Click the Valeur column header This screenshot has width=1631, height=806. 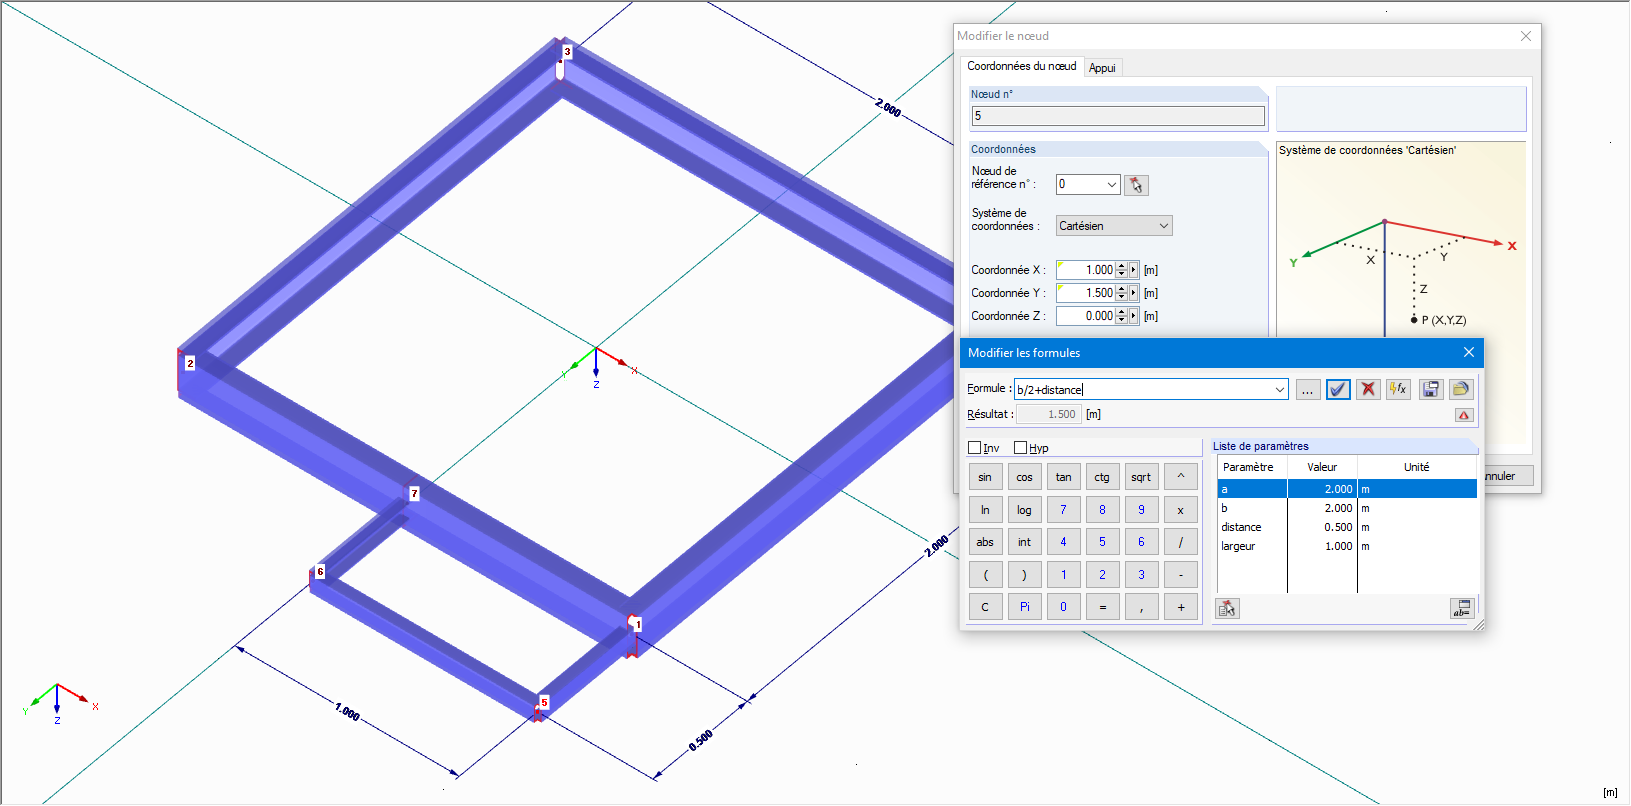1322,467
